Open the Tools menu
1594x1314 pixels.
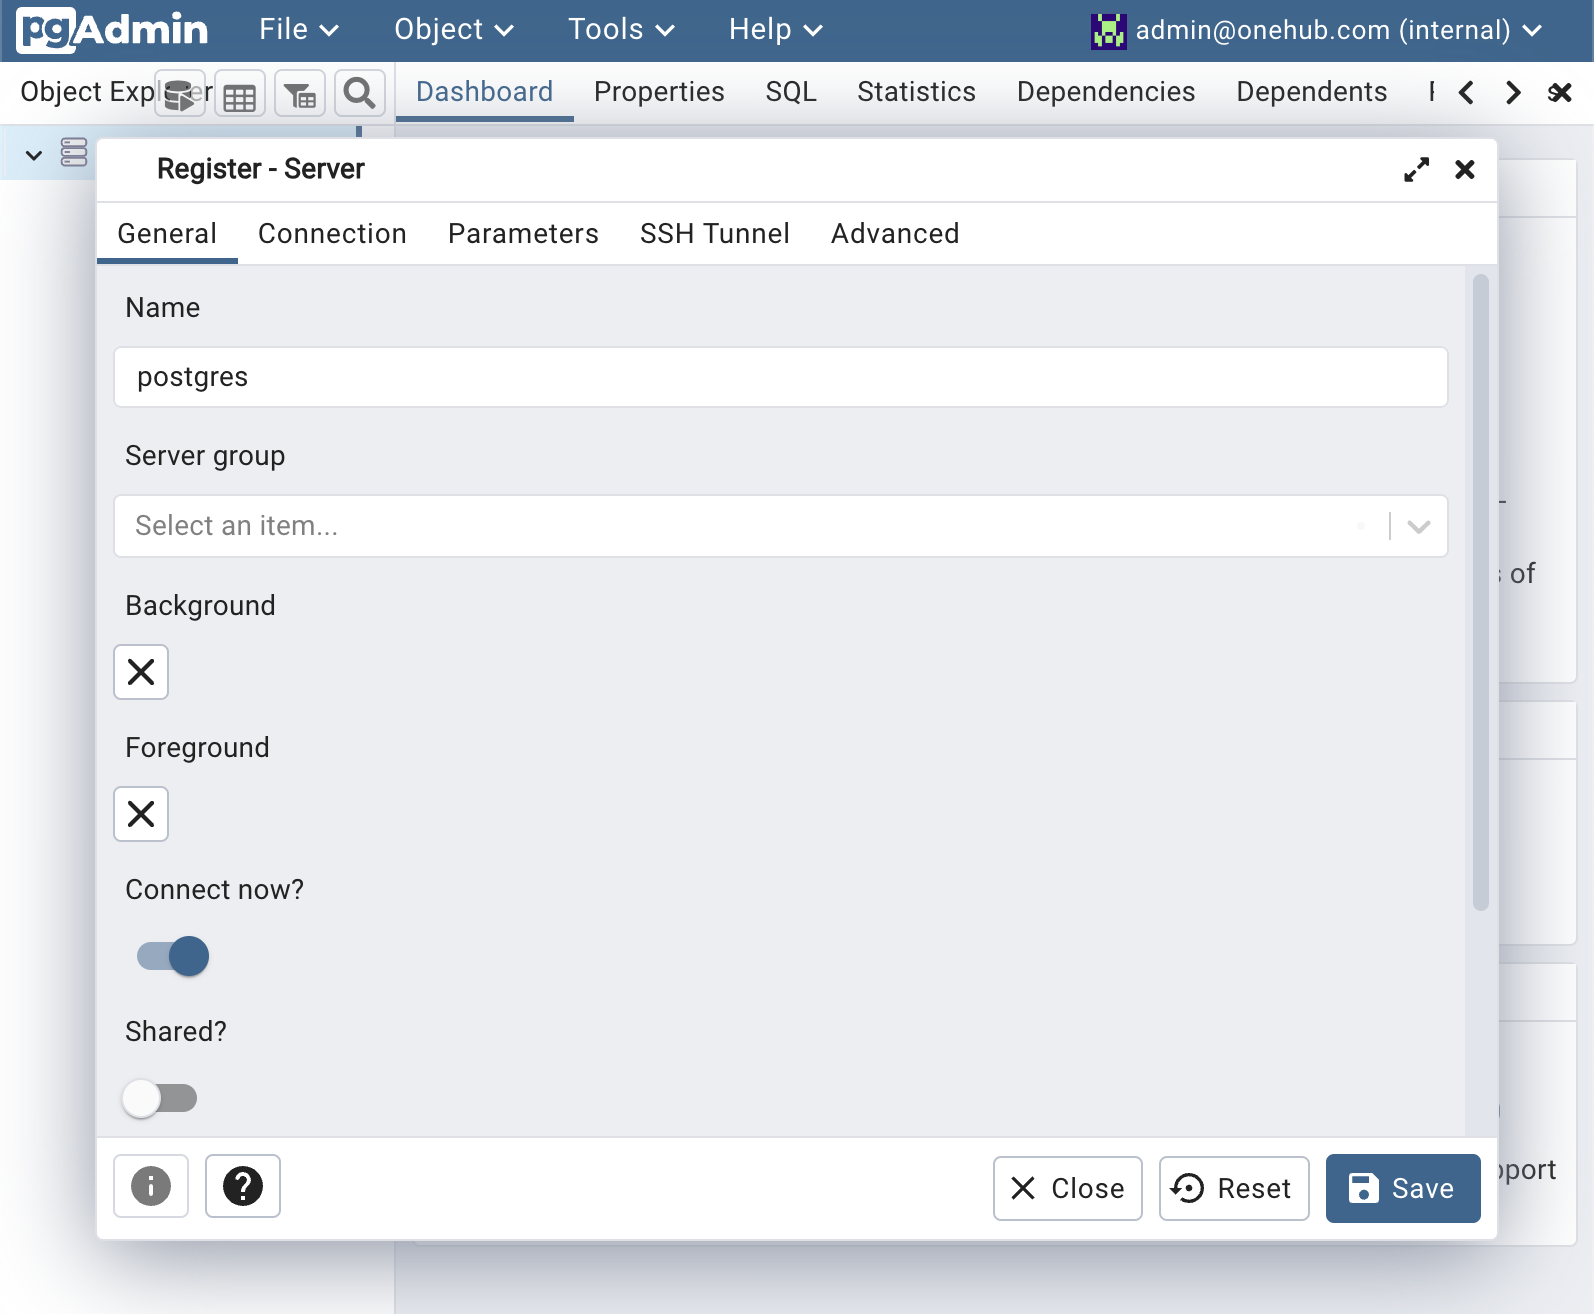click(x=621, y=30)
